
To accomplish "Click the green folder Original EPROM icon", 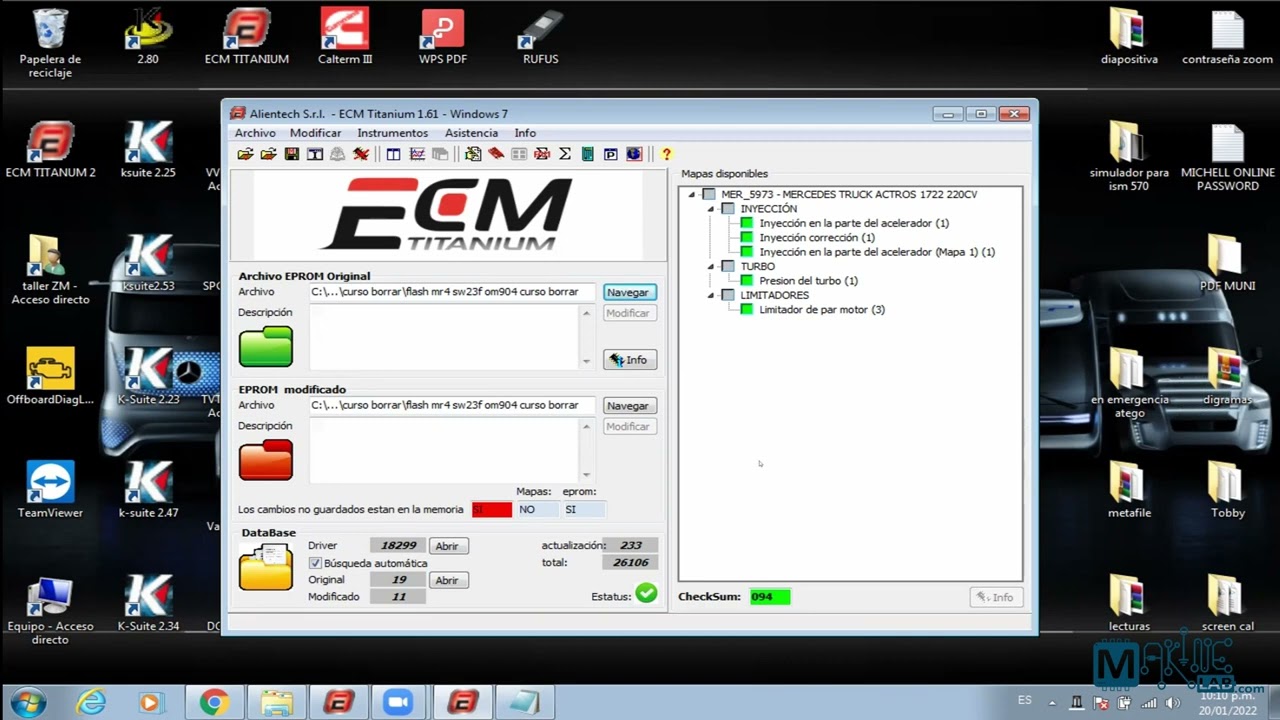I will pos(266,346).
